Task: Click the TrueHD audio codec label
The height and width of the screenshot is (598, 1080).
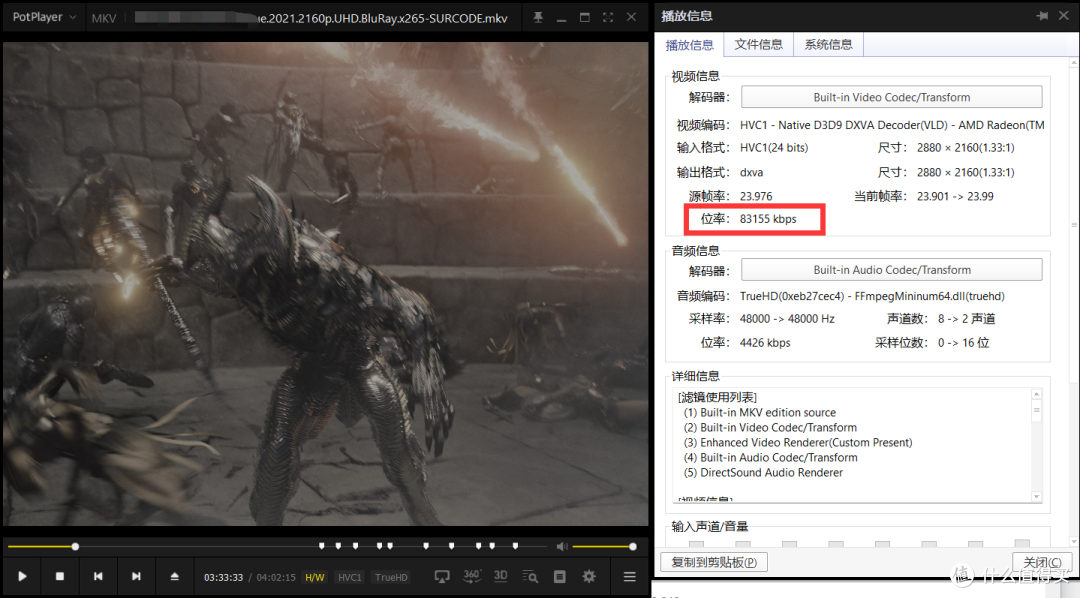Action: [x=391, y=577]
